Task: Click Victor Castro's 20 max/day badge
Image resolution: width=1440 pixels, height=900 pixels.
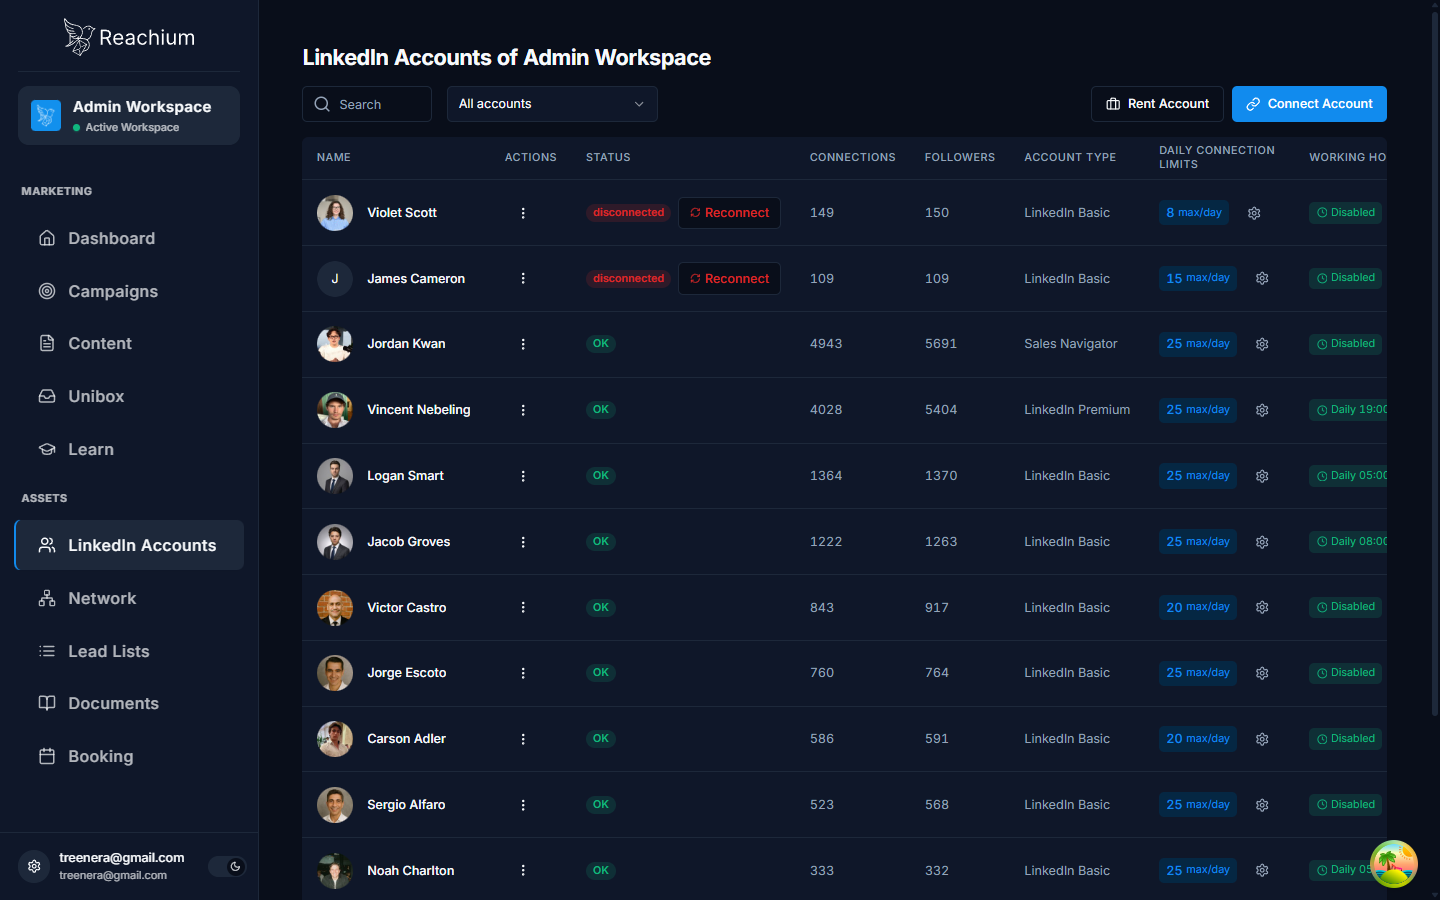Action: click(x=1198, y=607)
